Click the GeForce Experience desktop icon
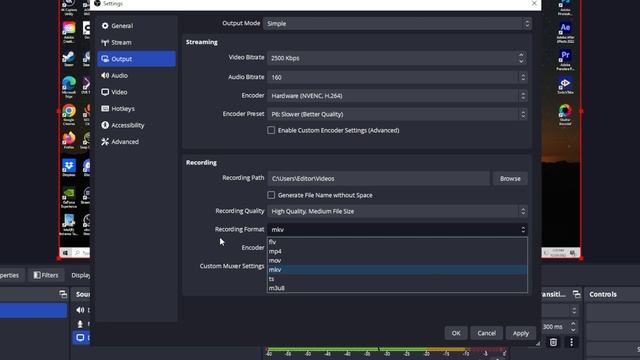The image size is (640, 360). (x=69, y=198)
